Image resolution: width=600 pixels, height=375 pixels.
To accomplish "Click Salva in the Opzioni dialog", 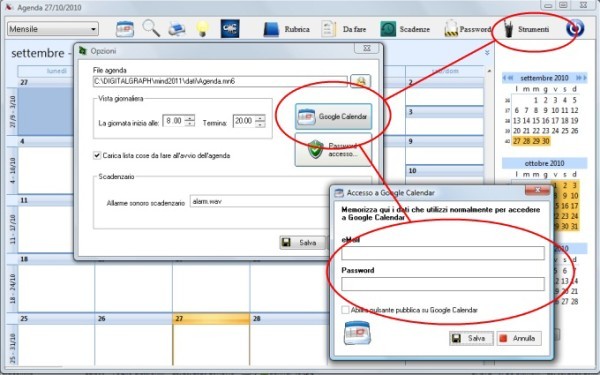I will pyautogui.click(x=302, y=243).
